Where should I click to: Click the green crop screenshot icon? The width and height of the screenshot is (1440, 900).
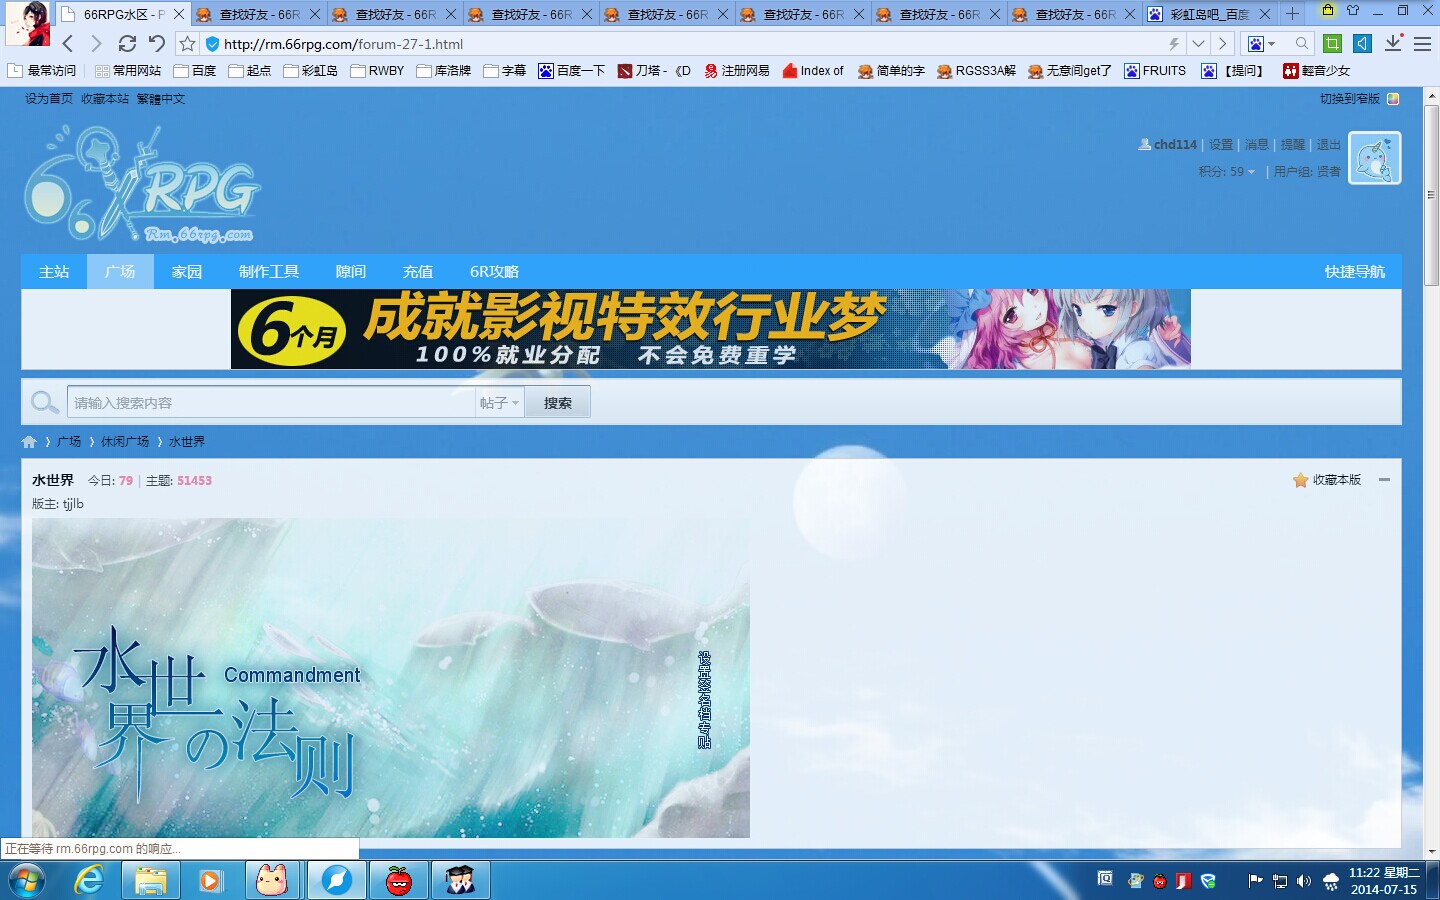tap(1332, 43)
